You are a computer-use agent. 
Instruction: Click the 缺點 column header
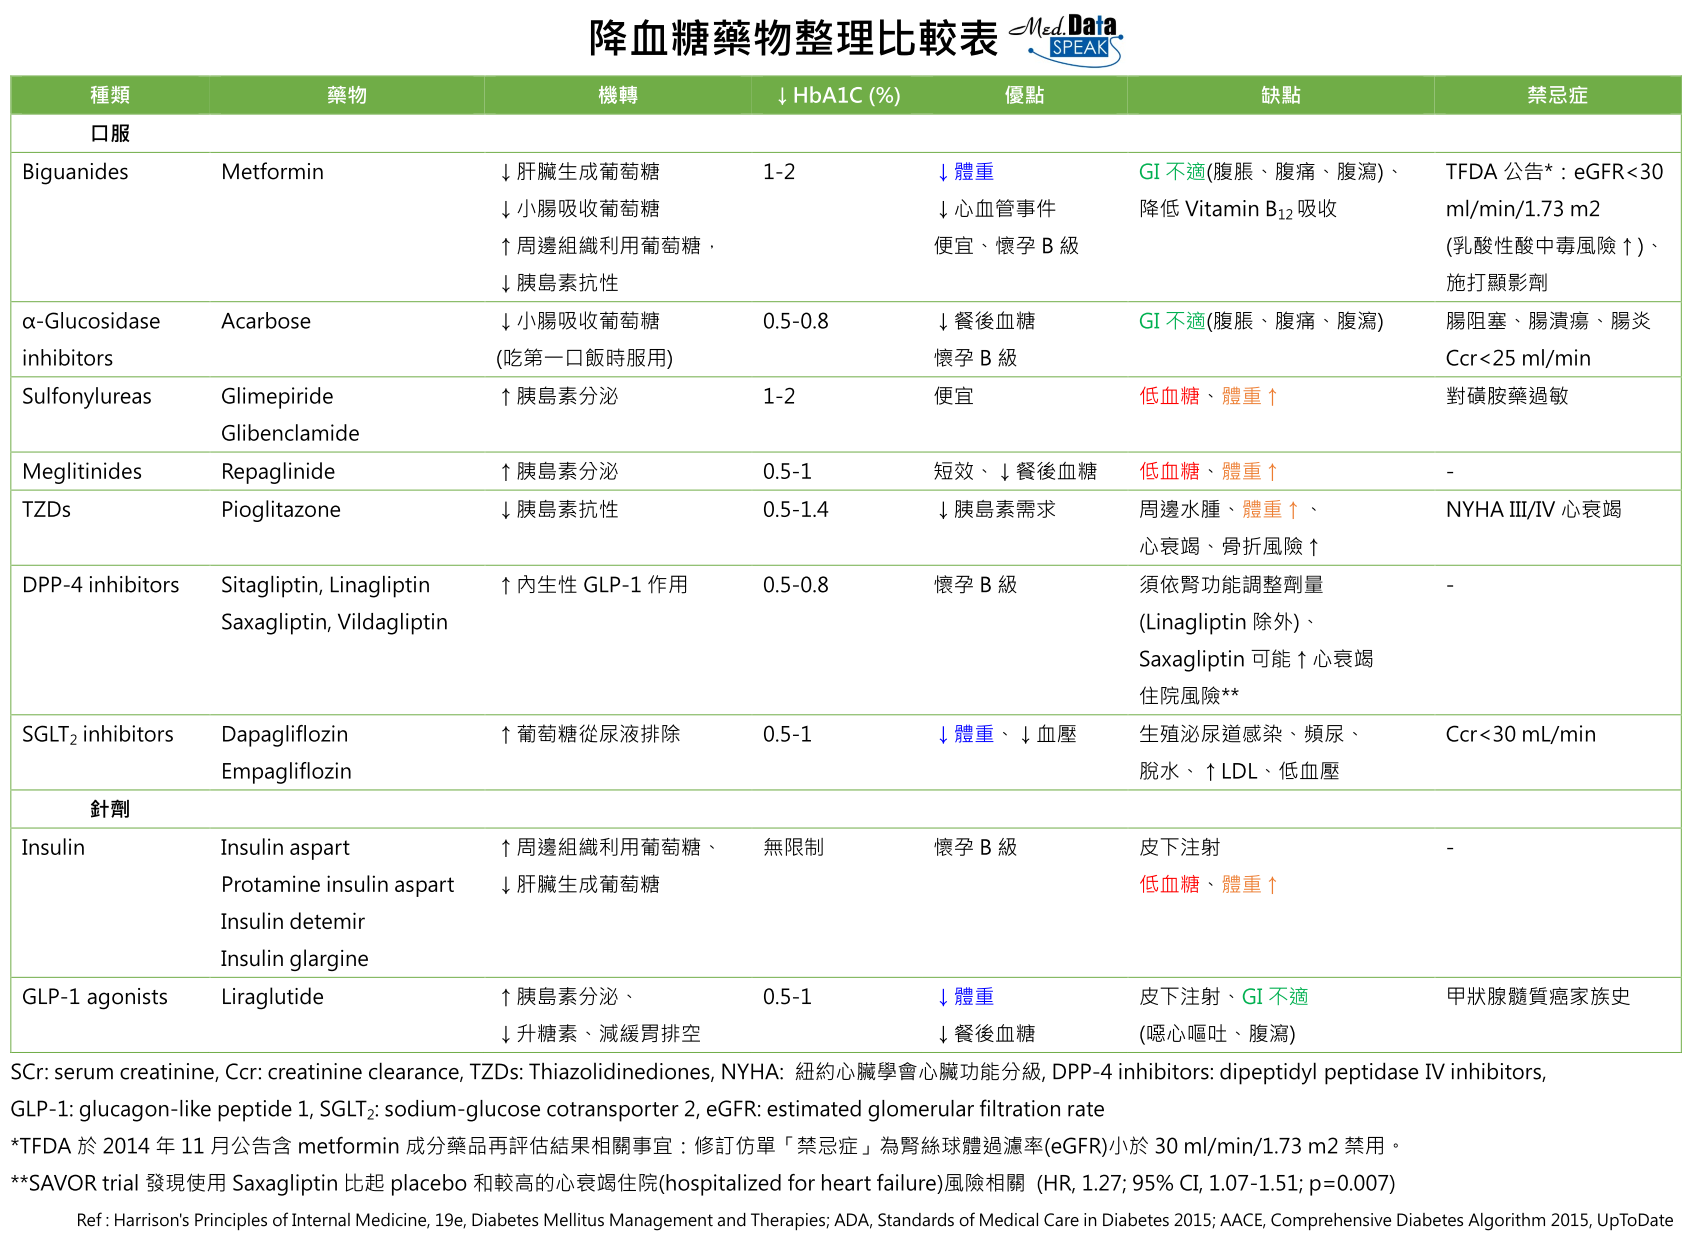coord(1280,95)
